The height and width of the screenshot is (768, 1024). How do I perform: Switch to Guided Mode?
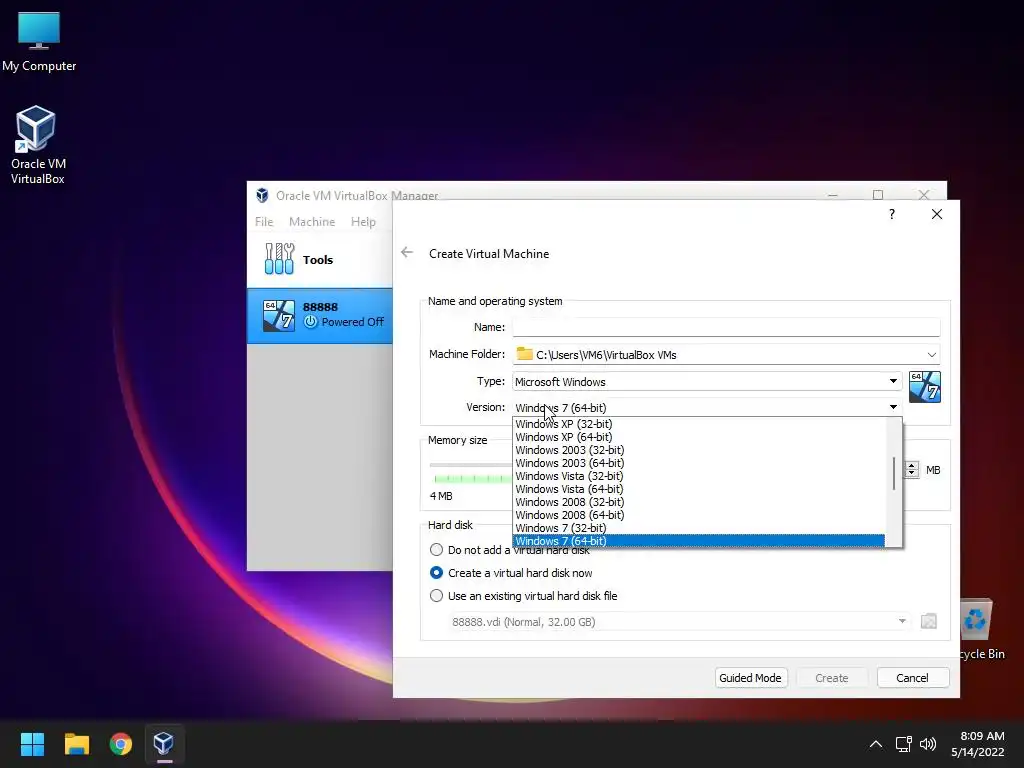click(x=750, y=678)
